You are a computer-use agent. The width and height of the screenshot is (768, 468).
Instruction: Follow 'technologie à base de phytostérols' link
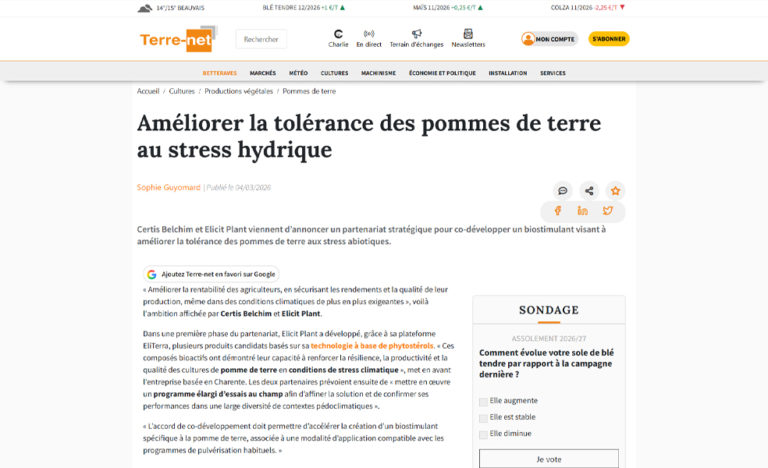pos(372,345)
